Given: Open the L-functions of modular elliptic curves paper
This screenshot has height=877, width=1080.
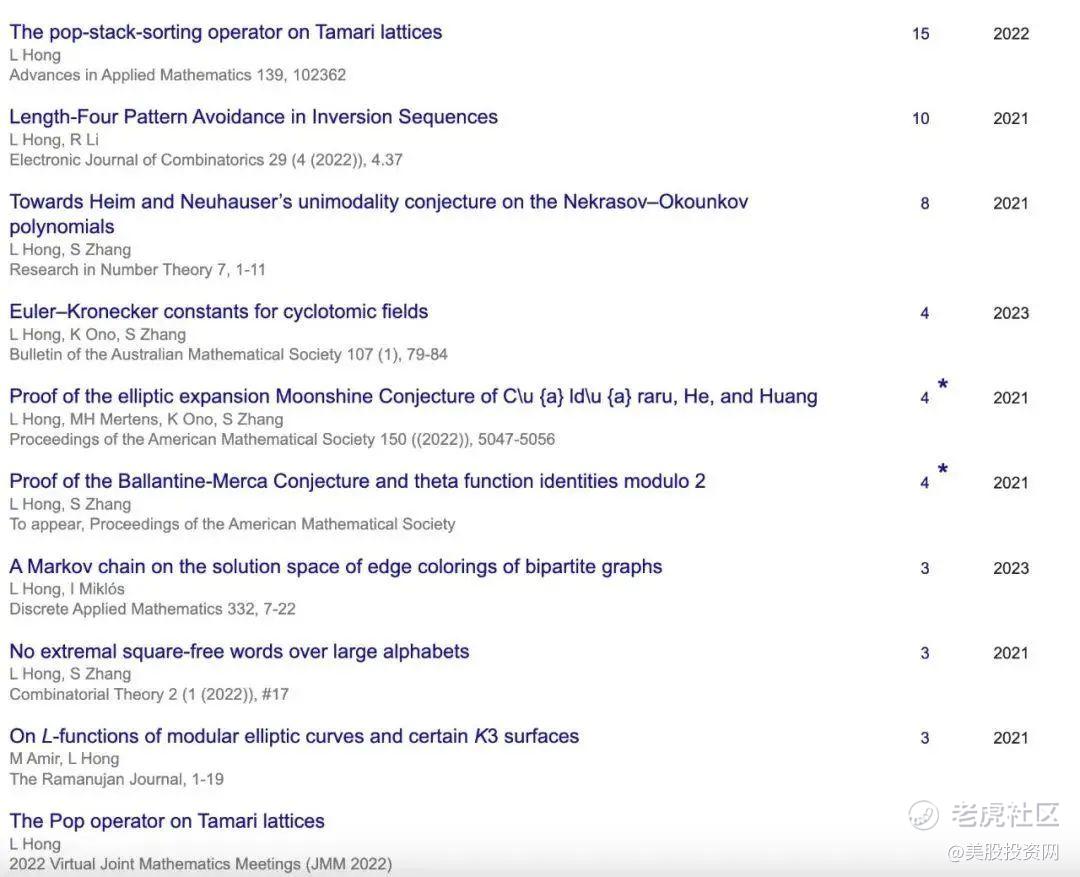Looking at the screenshot, I should pos(294,736).
